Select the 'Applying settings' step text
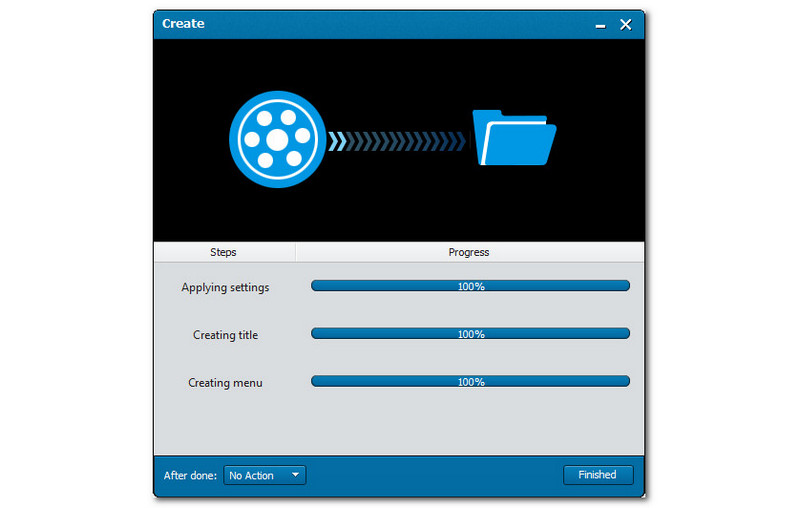800x508 pixels. (225, 288)
